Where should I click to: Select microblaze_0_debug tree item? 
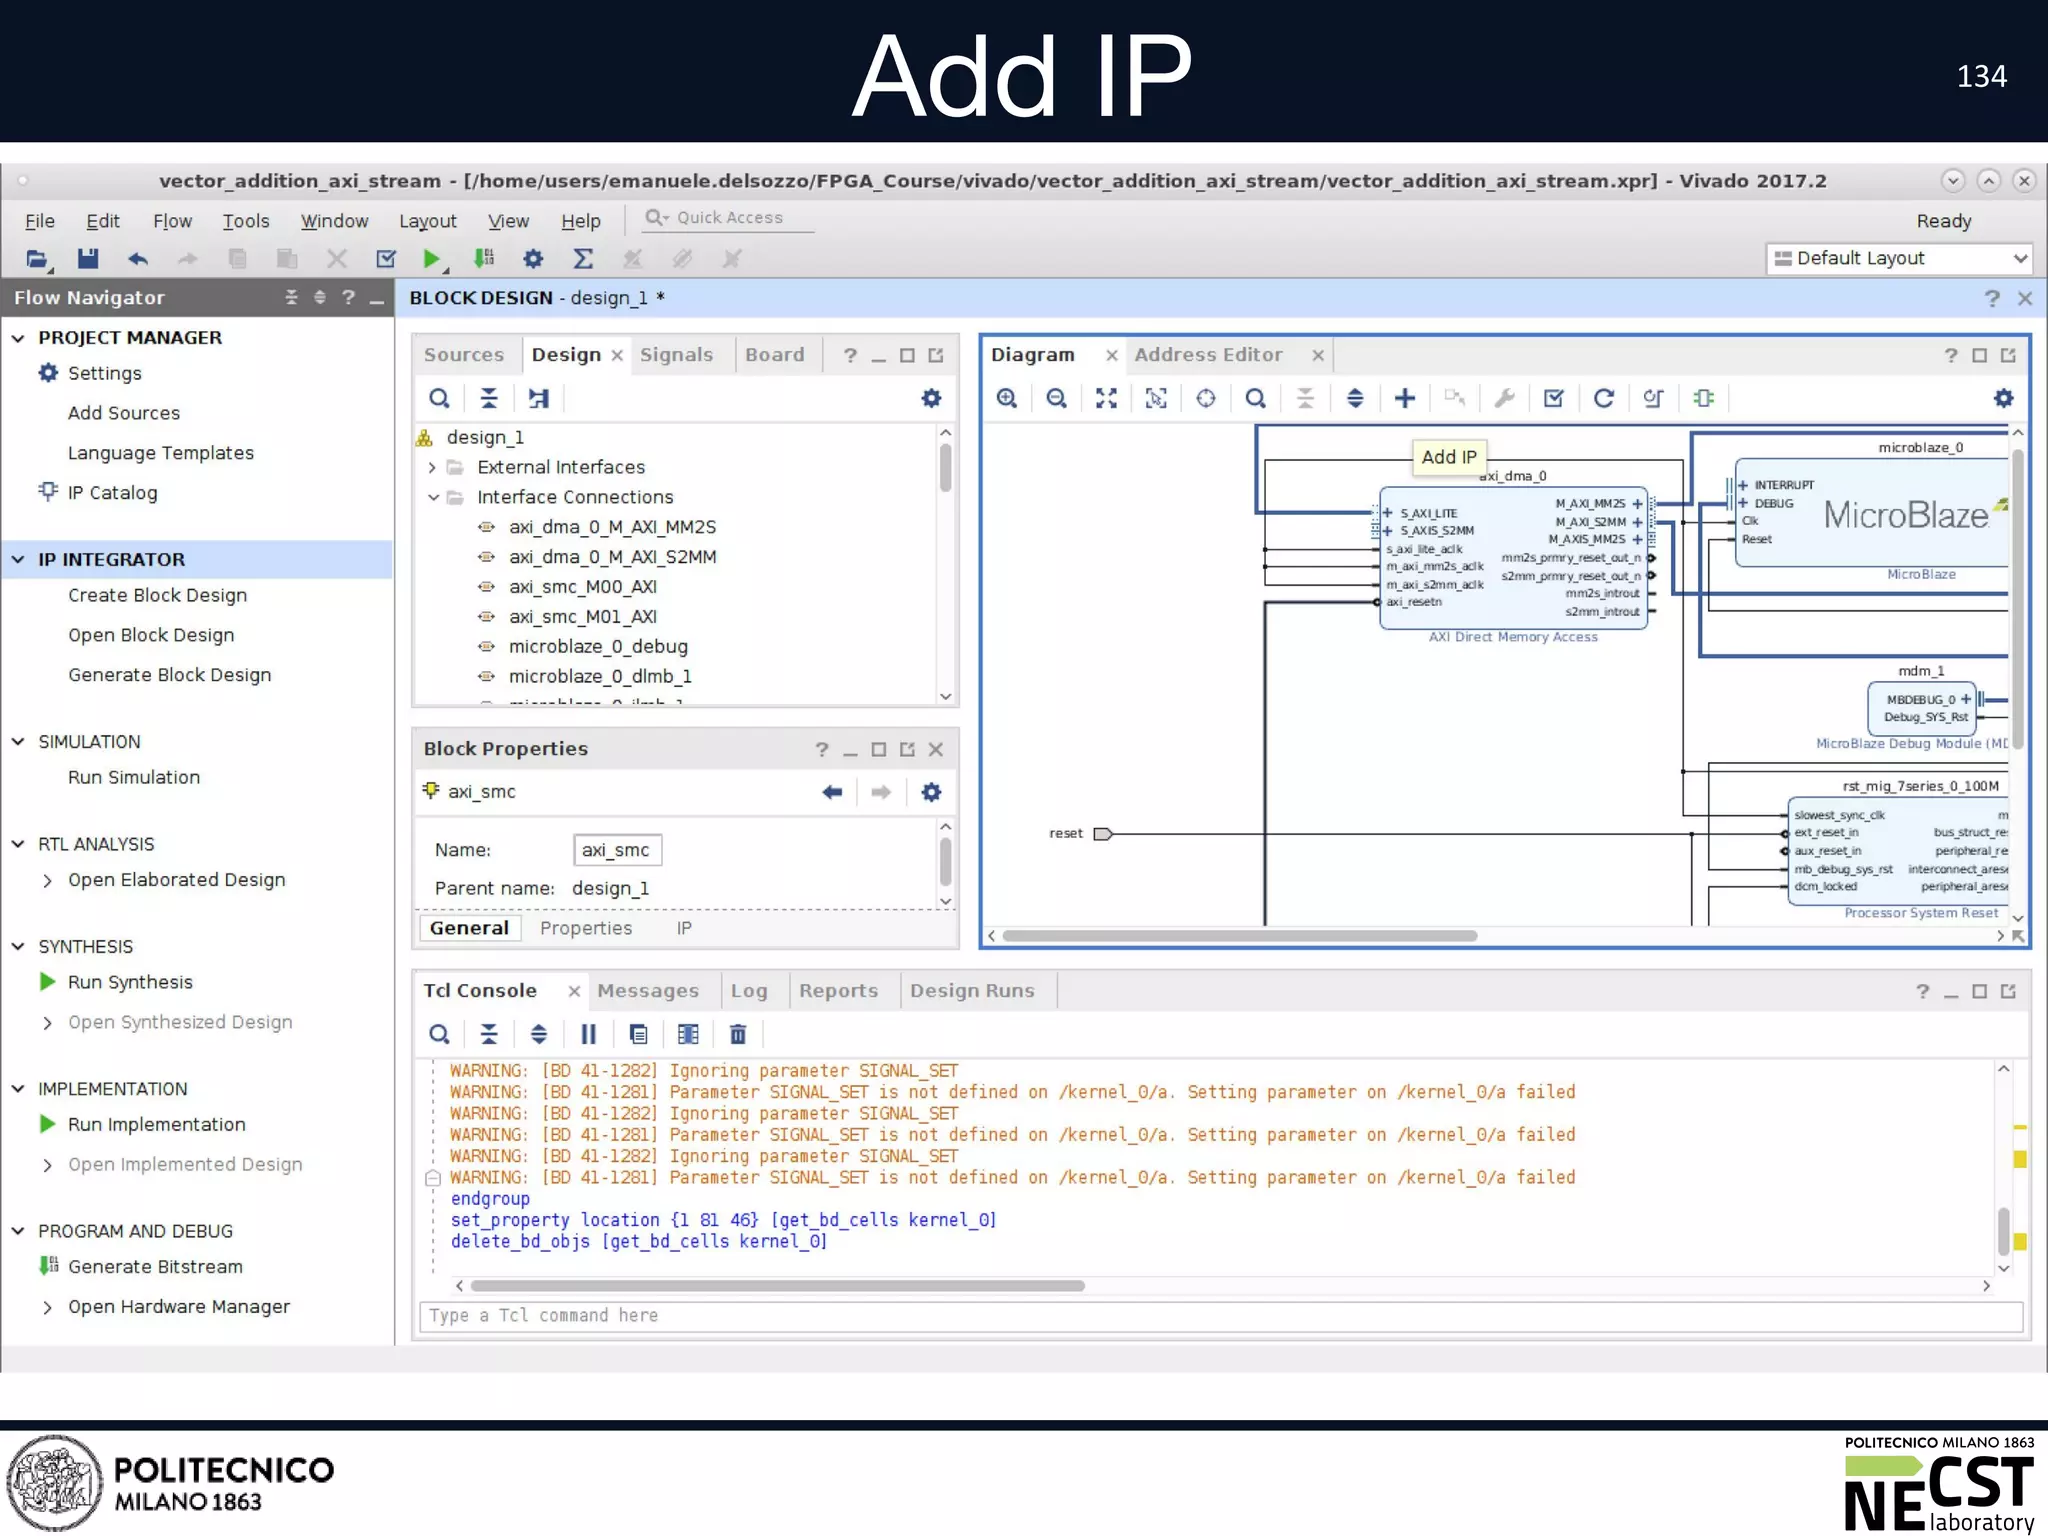tap(598, 647)
